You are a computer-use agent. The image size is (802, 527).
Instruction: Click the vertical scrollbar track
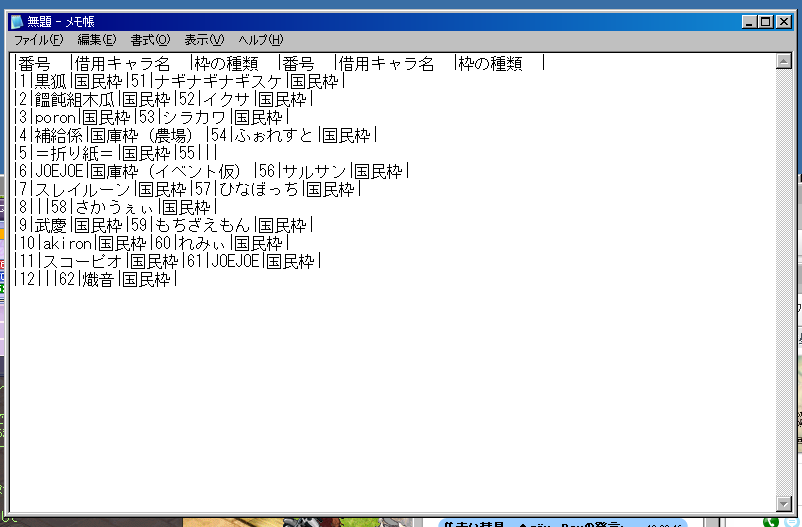(x=784, y=282)
